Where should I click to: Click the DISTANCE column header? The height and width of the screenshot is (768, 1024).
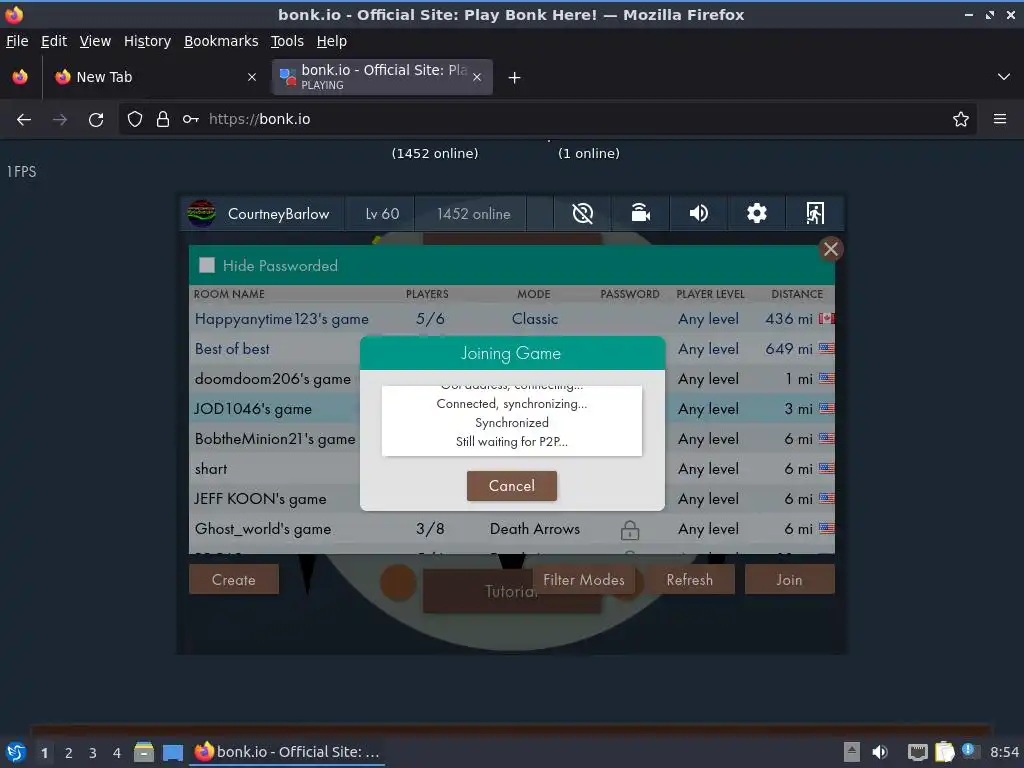tap(797, 294)
